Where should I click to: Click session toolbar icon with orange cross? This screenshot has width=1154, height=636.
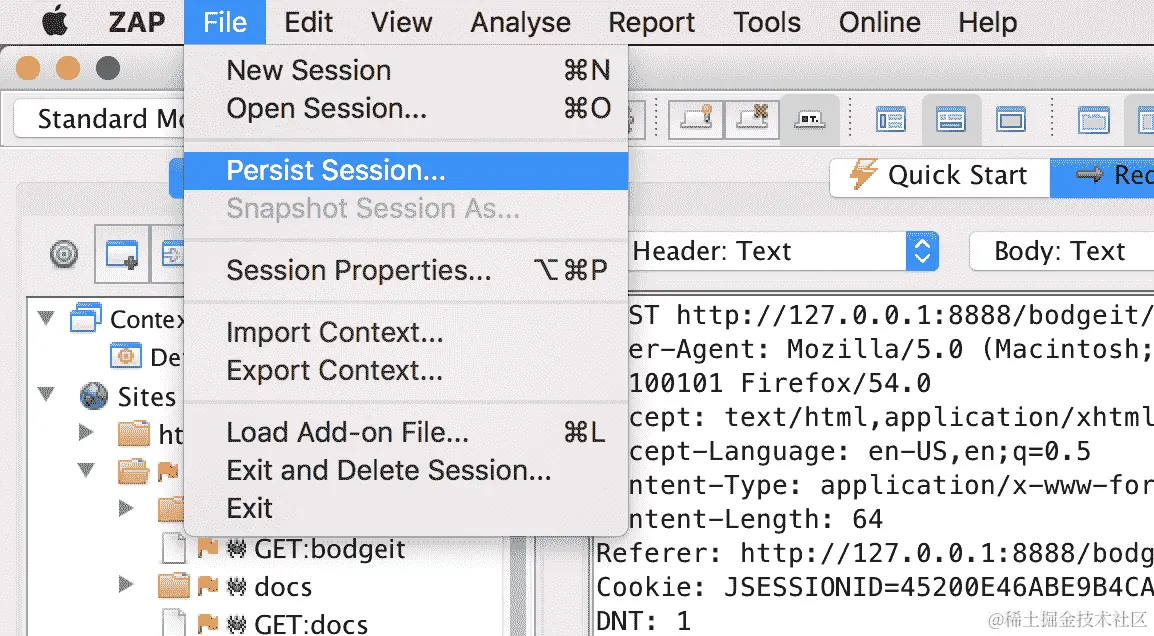[751, 118]
